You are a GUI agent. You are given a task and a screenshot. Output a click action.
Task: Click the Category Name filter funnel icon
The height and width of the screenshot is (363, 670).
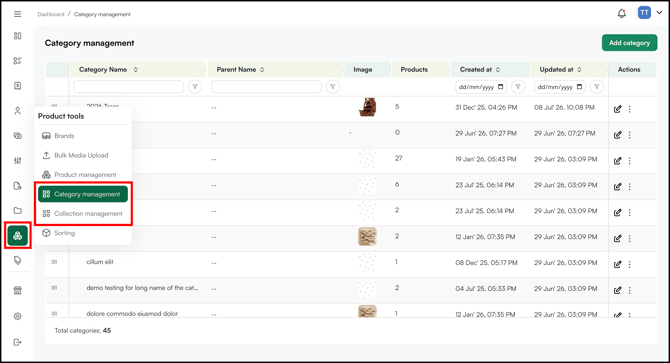tap(195, 87)
